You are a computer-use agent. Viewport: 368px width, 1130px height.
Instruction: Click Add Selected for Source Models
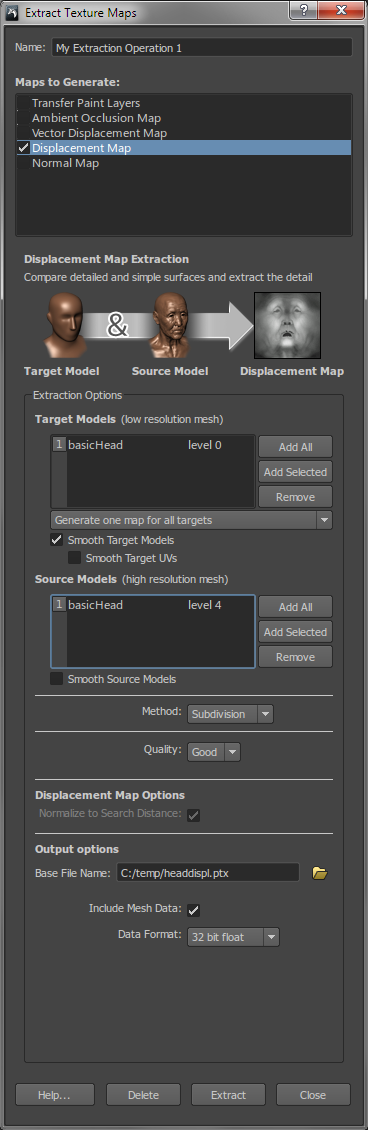(x=295, y=632)
